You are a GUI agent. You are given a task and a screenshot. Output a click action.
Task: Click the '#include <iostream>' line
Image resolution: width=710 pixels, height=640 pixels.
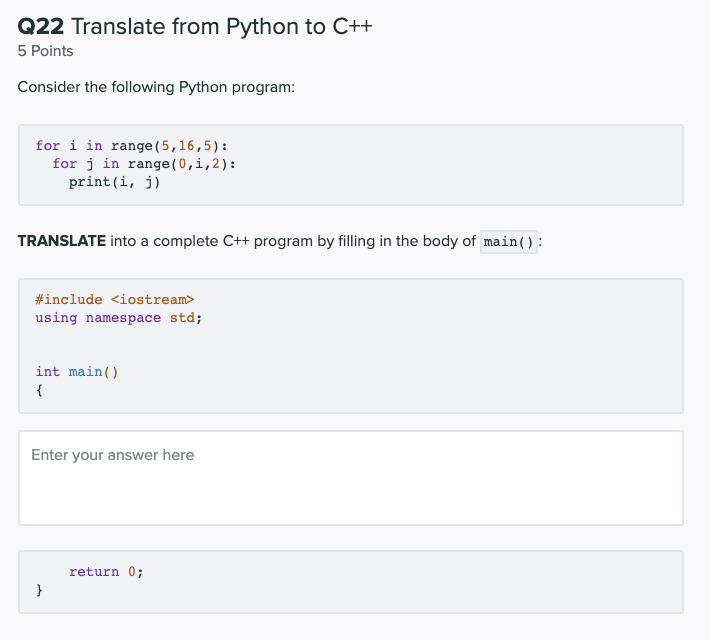[115, 299]
